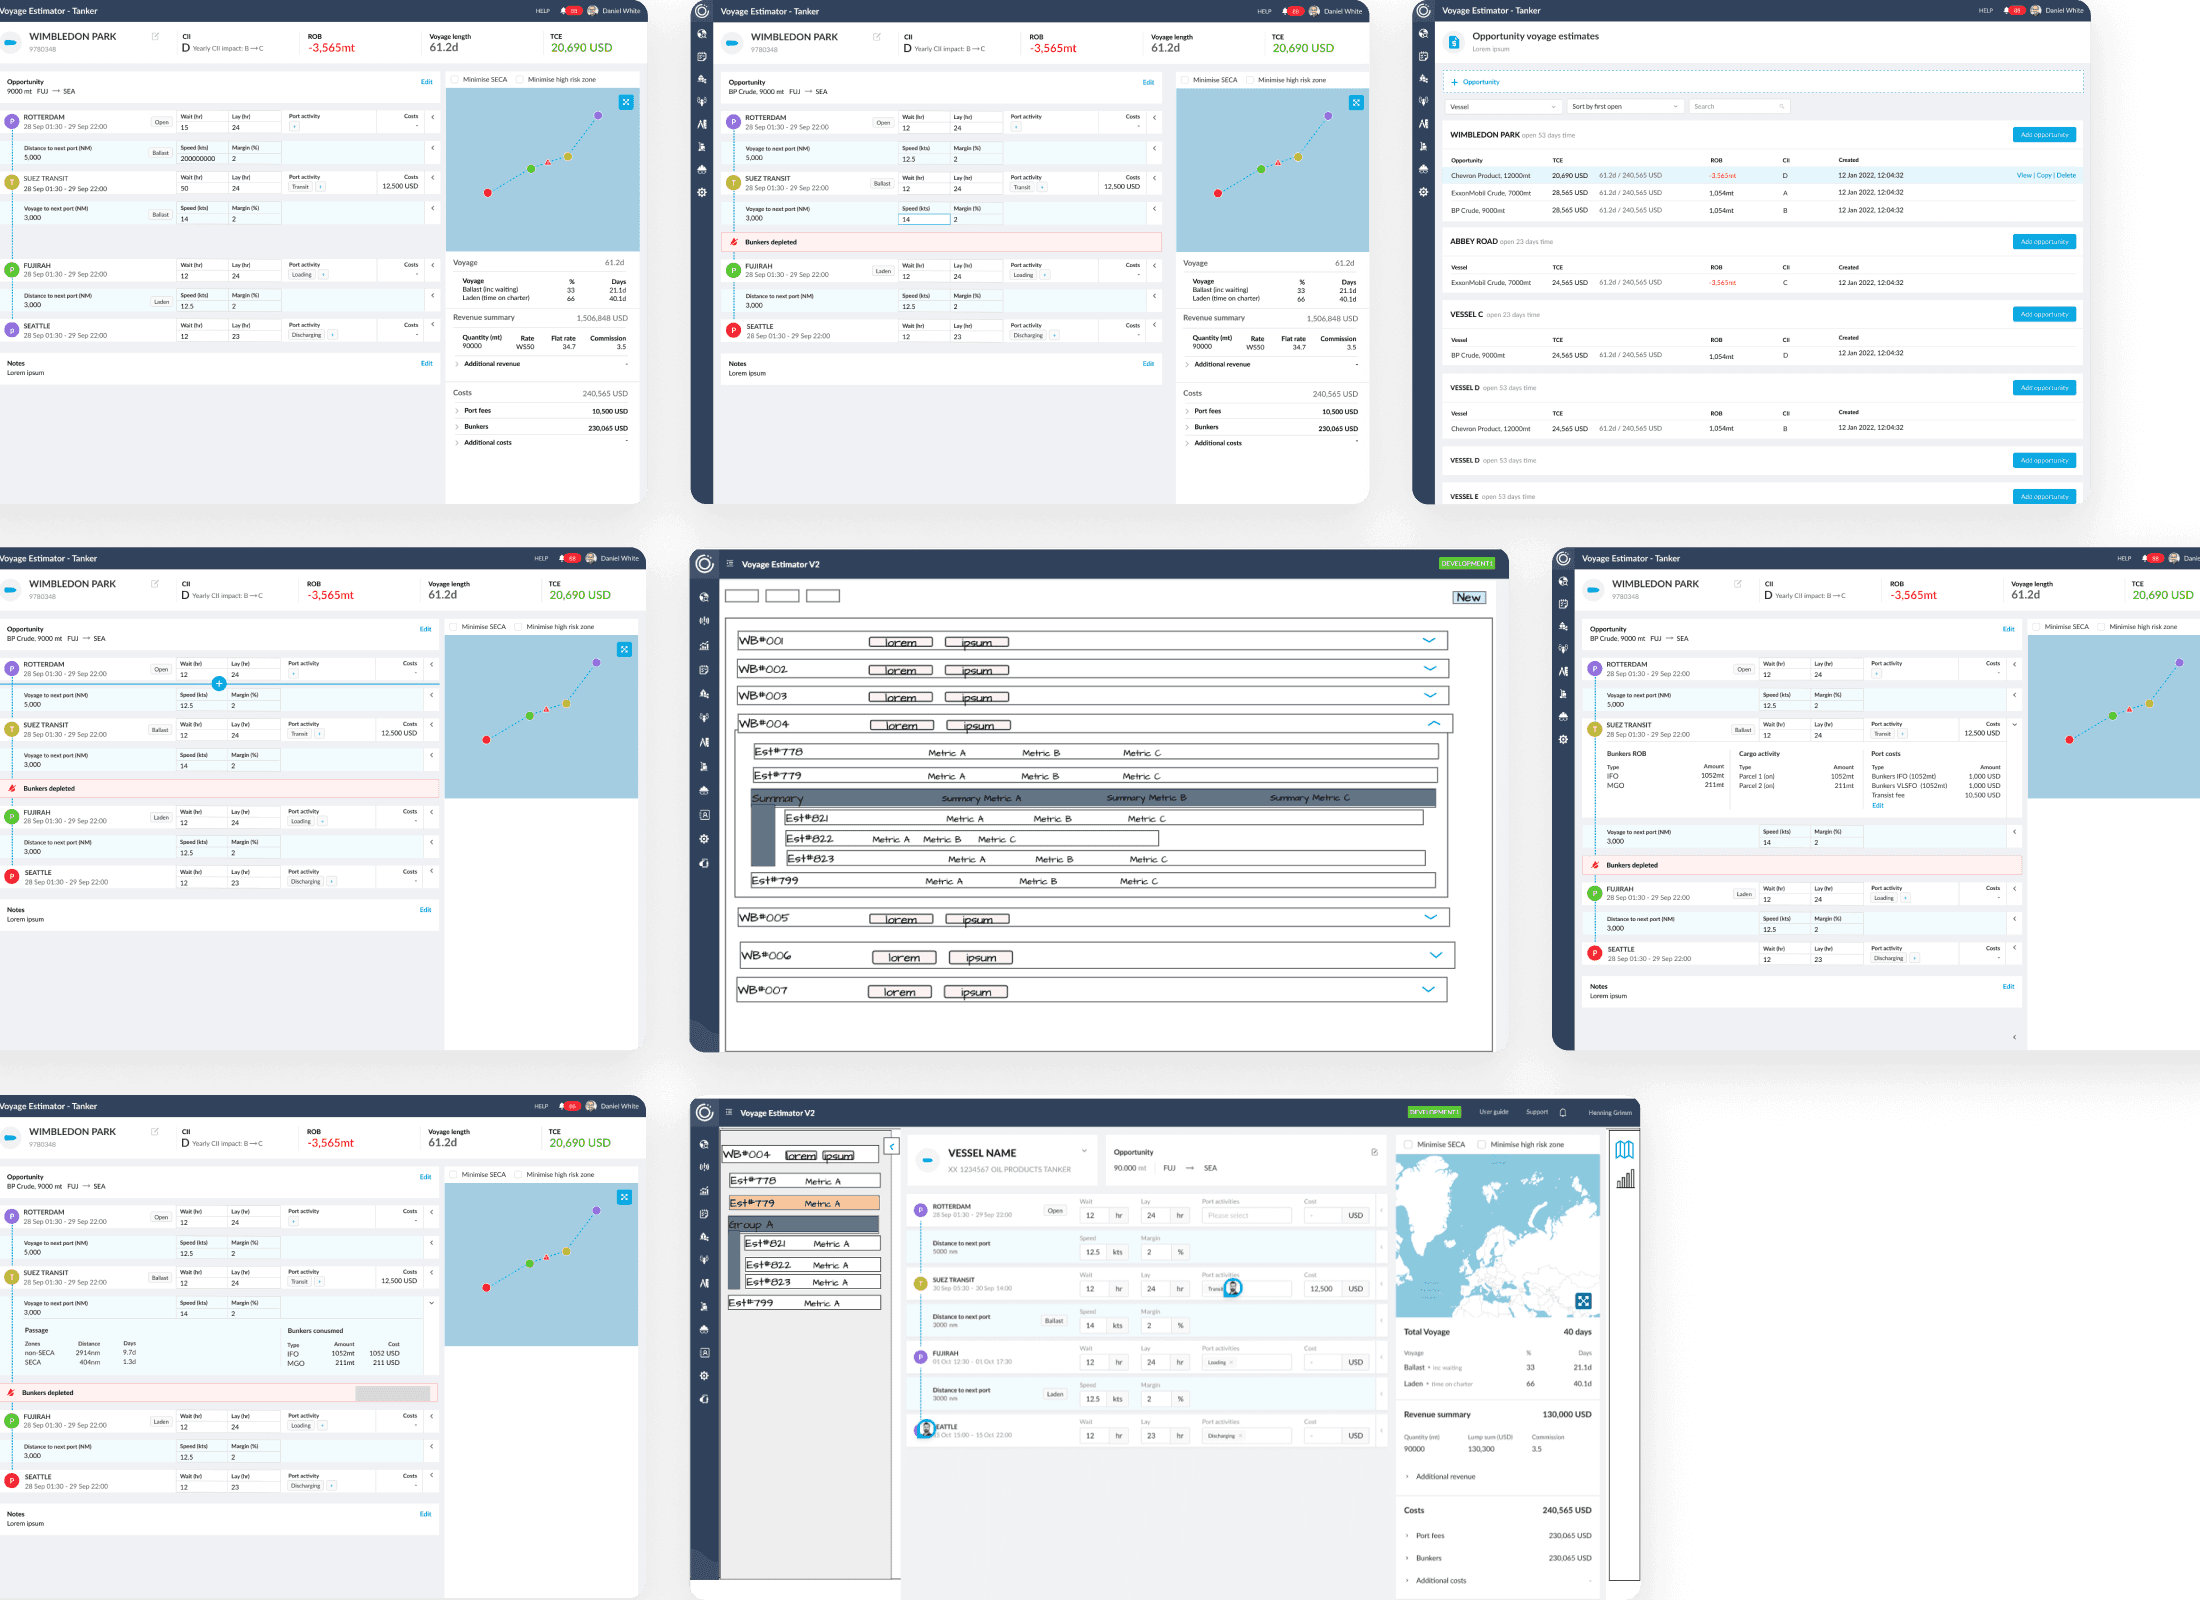Select Est#799 in workbook side list

[x=804, y=1303]
